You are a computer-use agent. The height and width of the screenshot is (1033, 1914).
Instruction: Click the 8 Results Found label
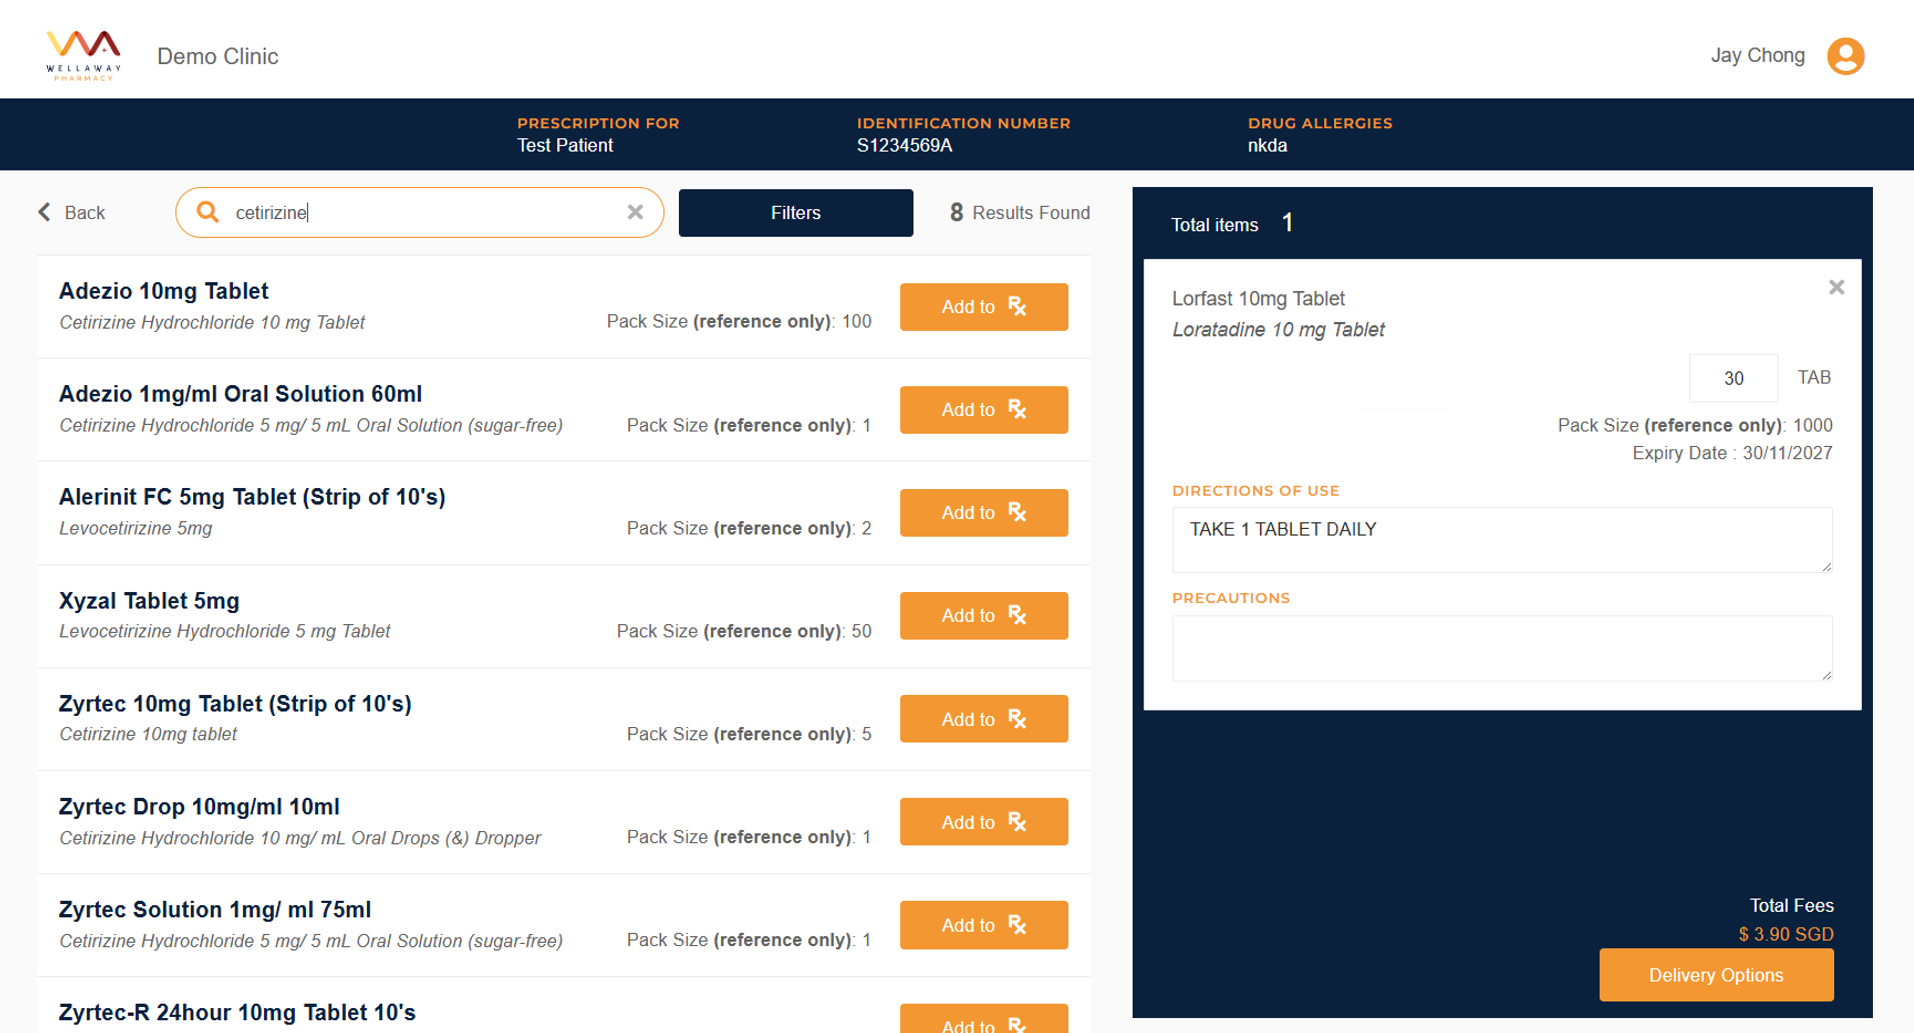click(1019, 213)
